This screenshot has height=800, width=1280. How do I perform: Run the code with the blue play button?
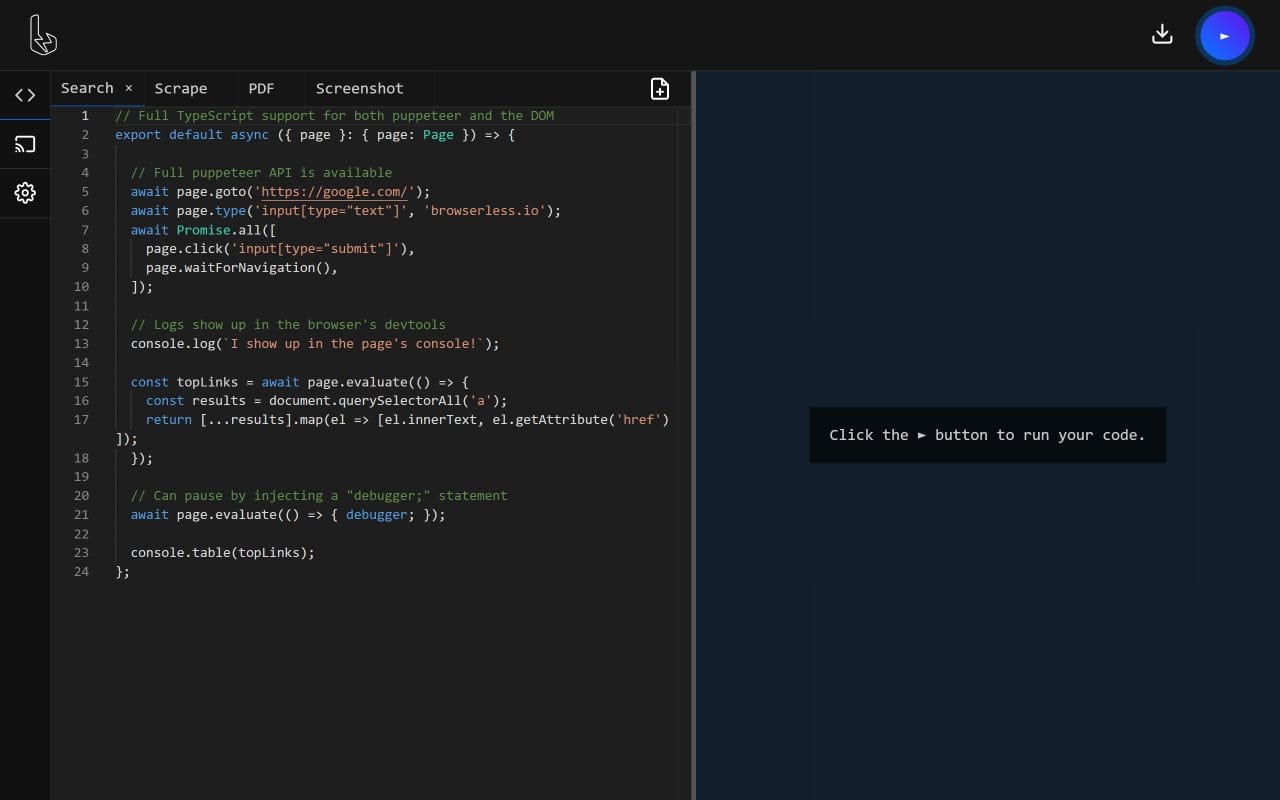1224,35
